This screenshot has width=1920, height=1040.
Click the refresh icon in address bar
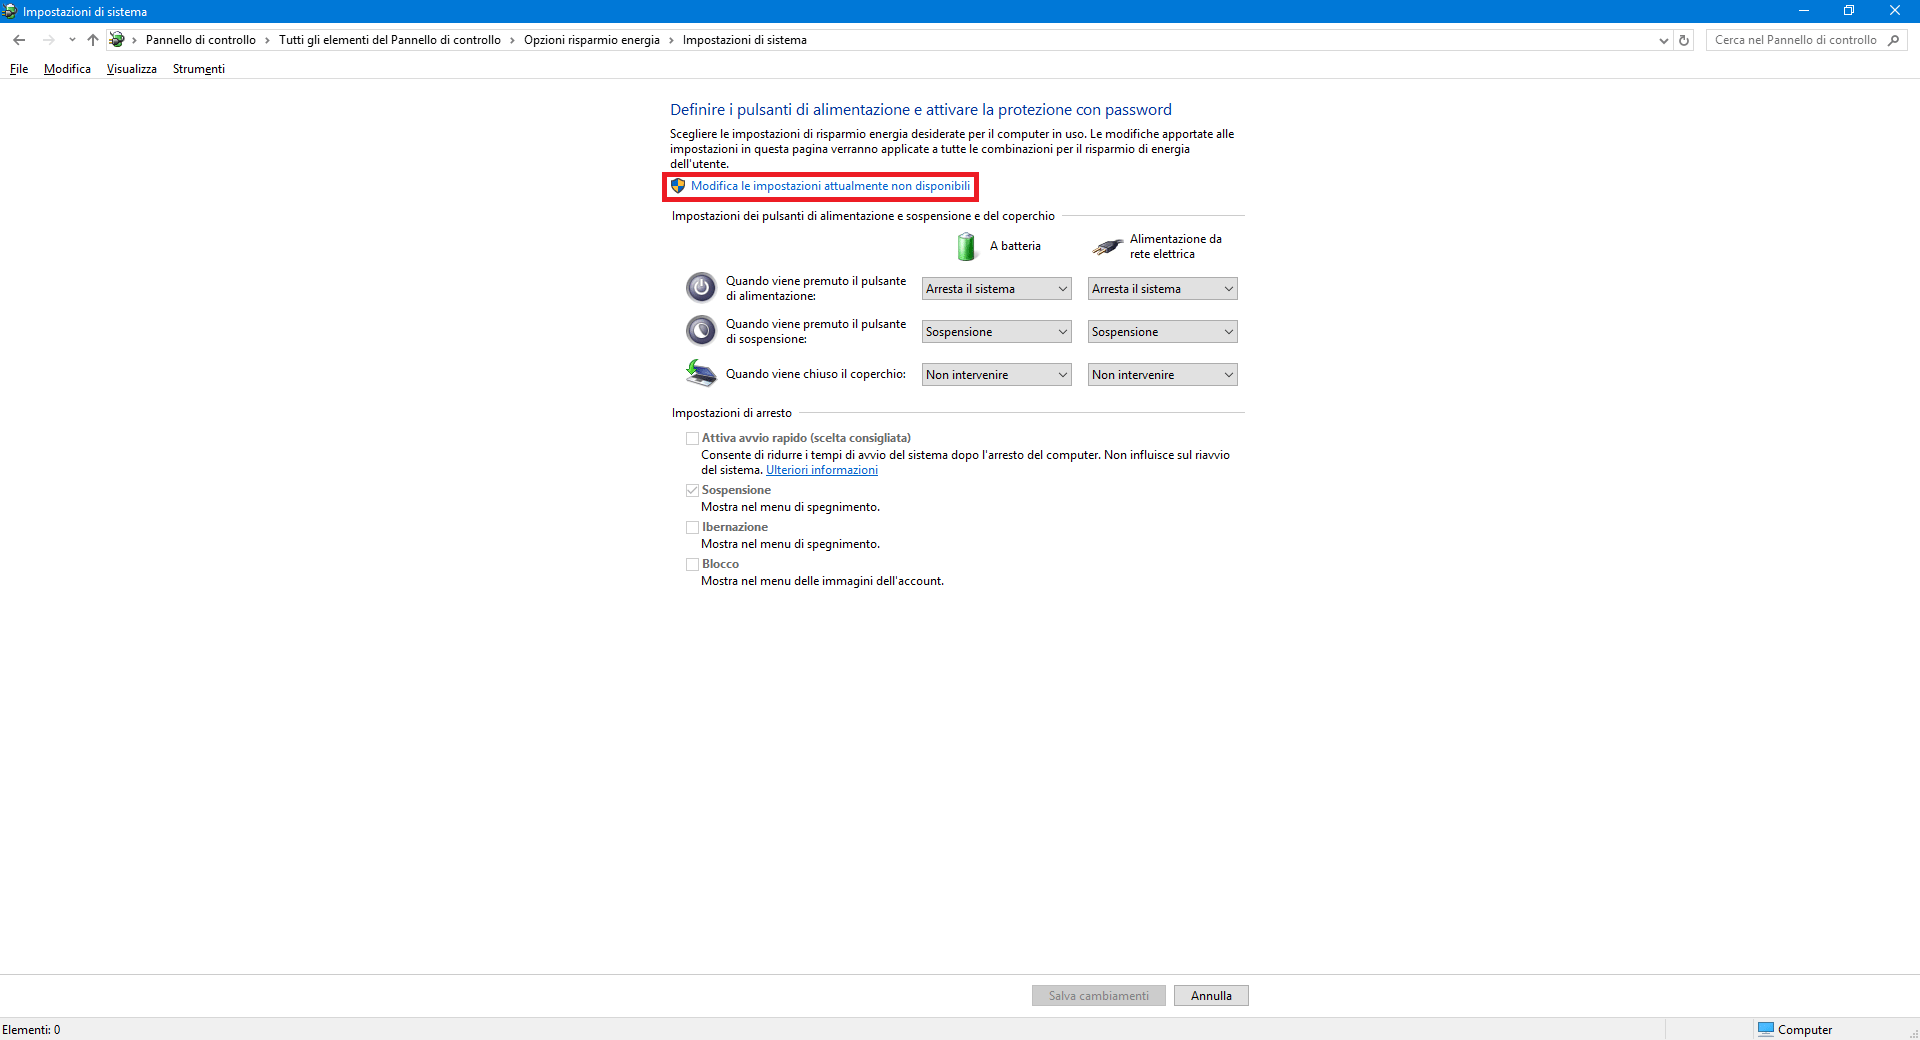(x=1684, y=40)
